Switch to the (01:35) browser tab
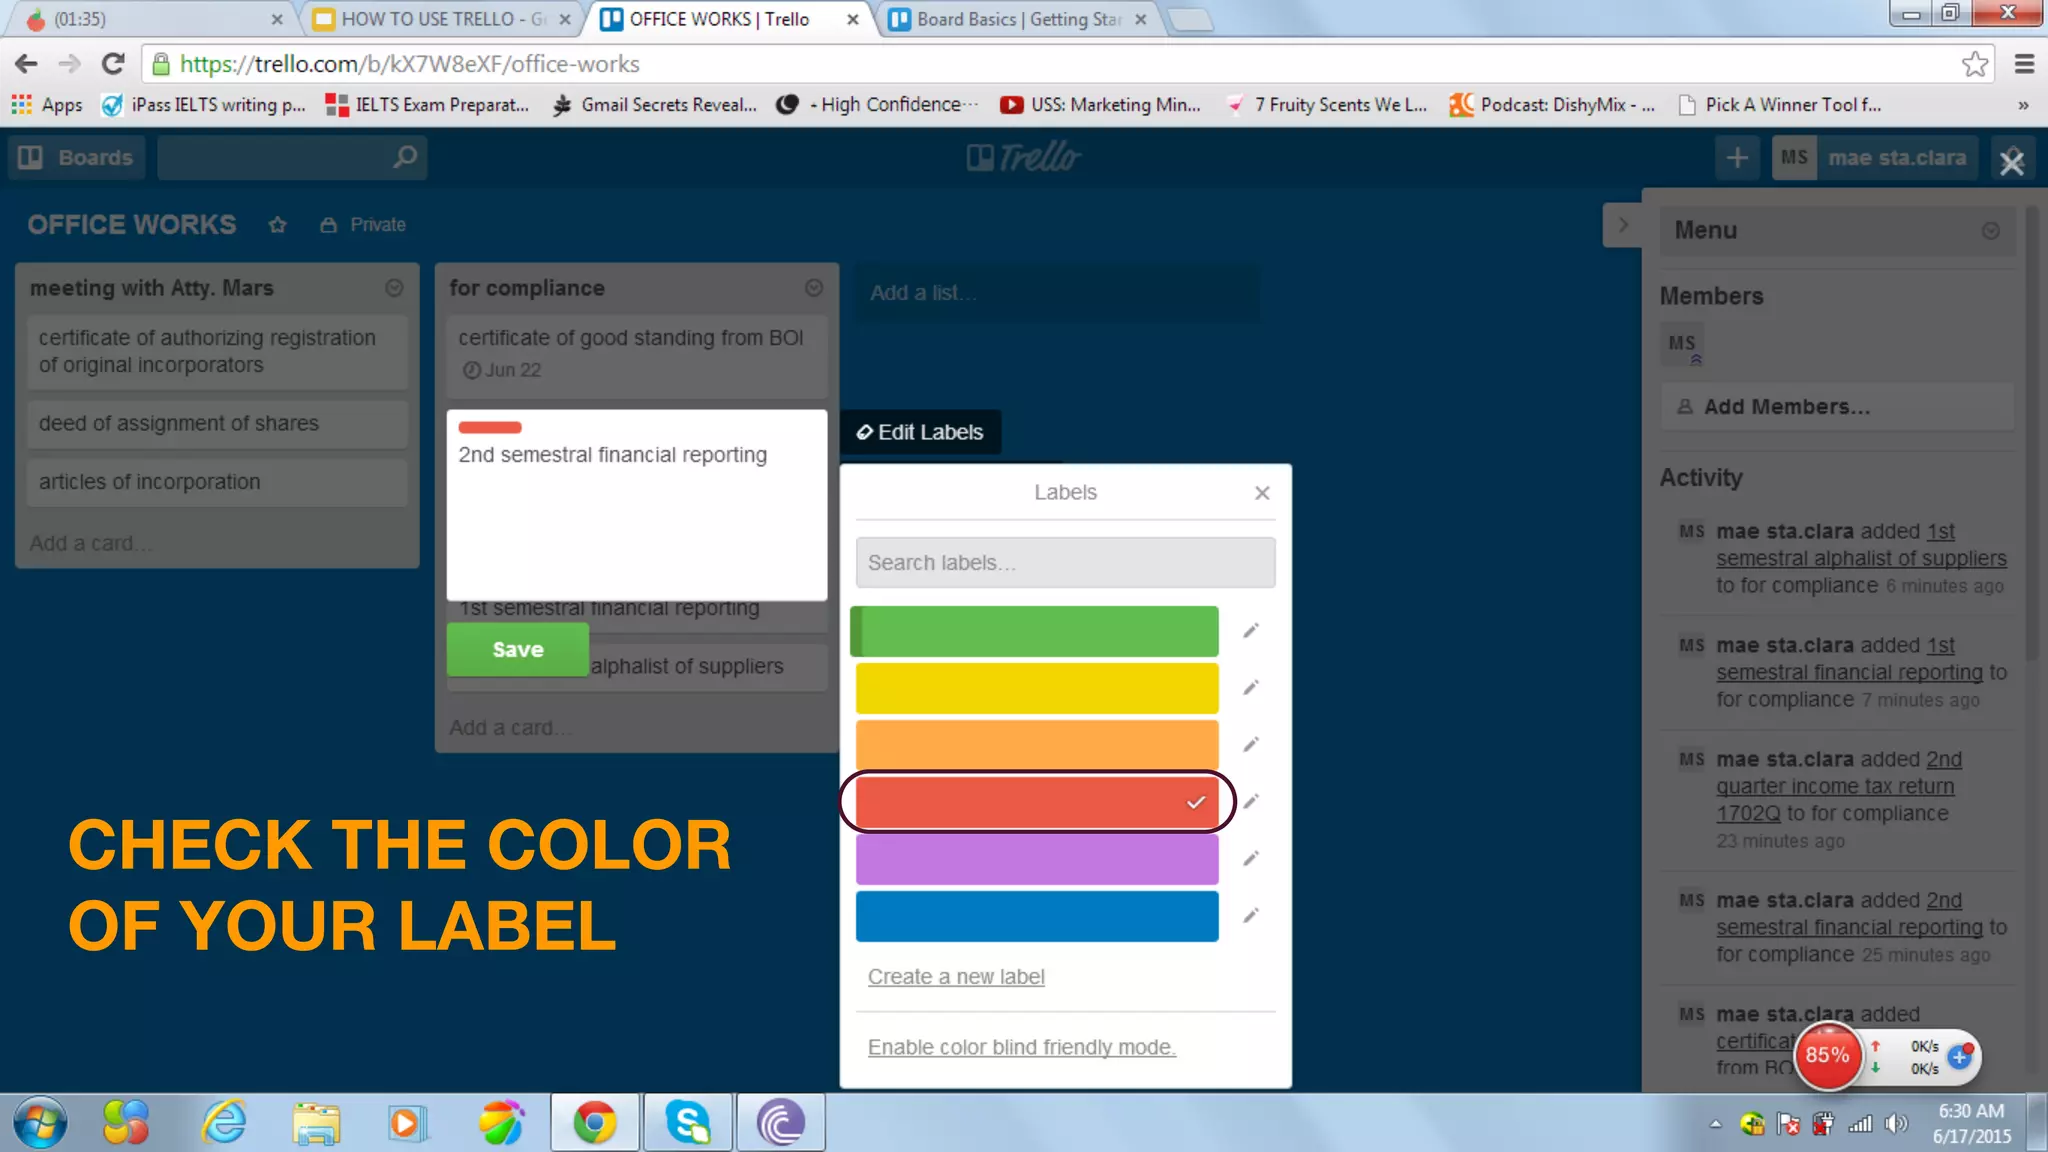 pos(150,19)
